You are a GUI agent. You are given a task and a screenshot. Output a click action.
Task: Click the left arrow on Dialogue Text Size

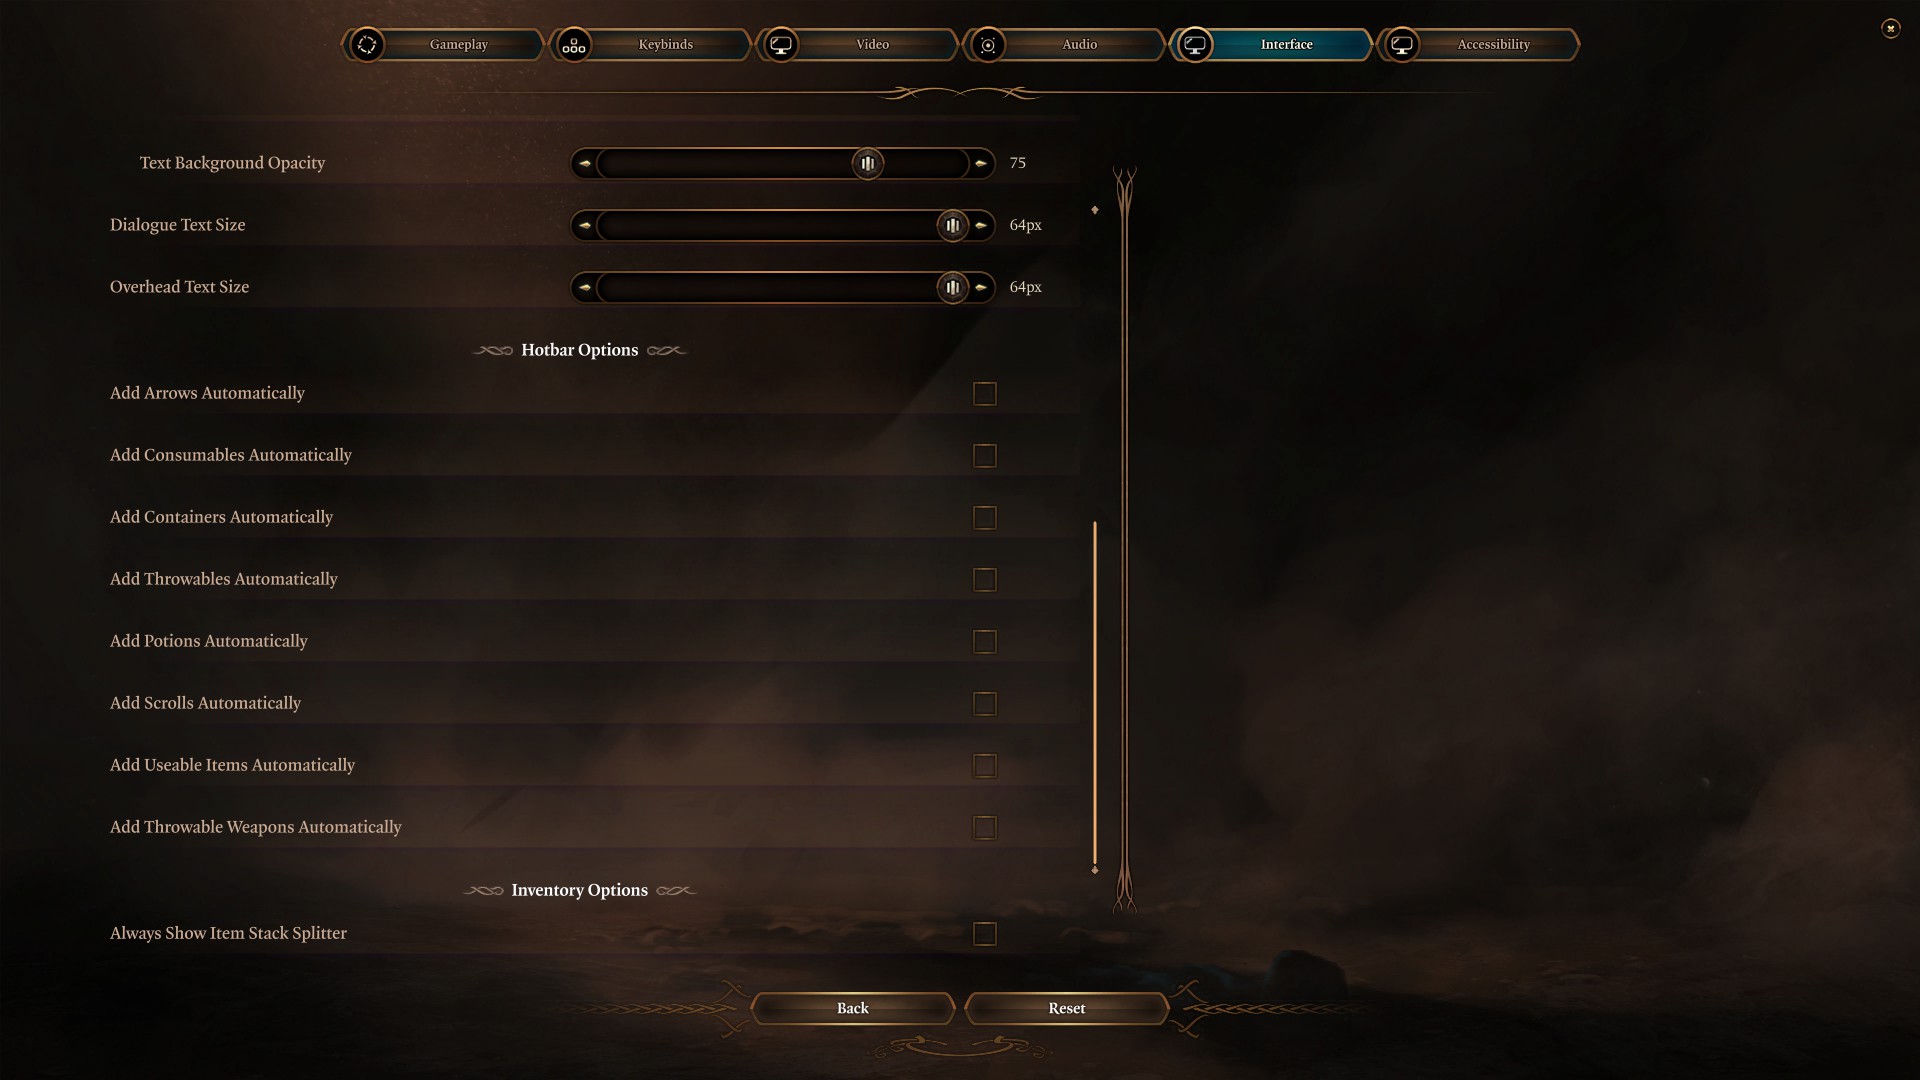pos(585,225)
